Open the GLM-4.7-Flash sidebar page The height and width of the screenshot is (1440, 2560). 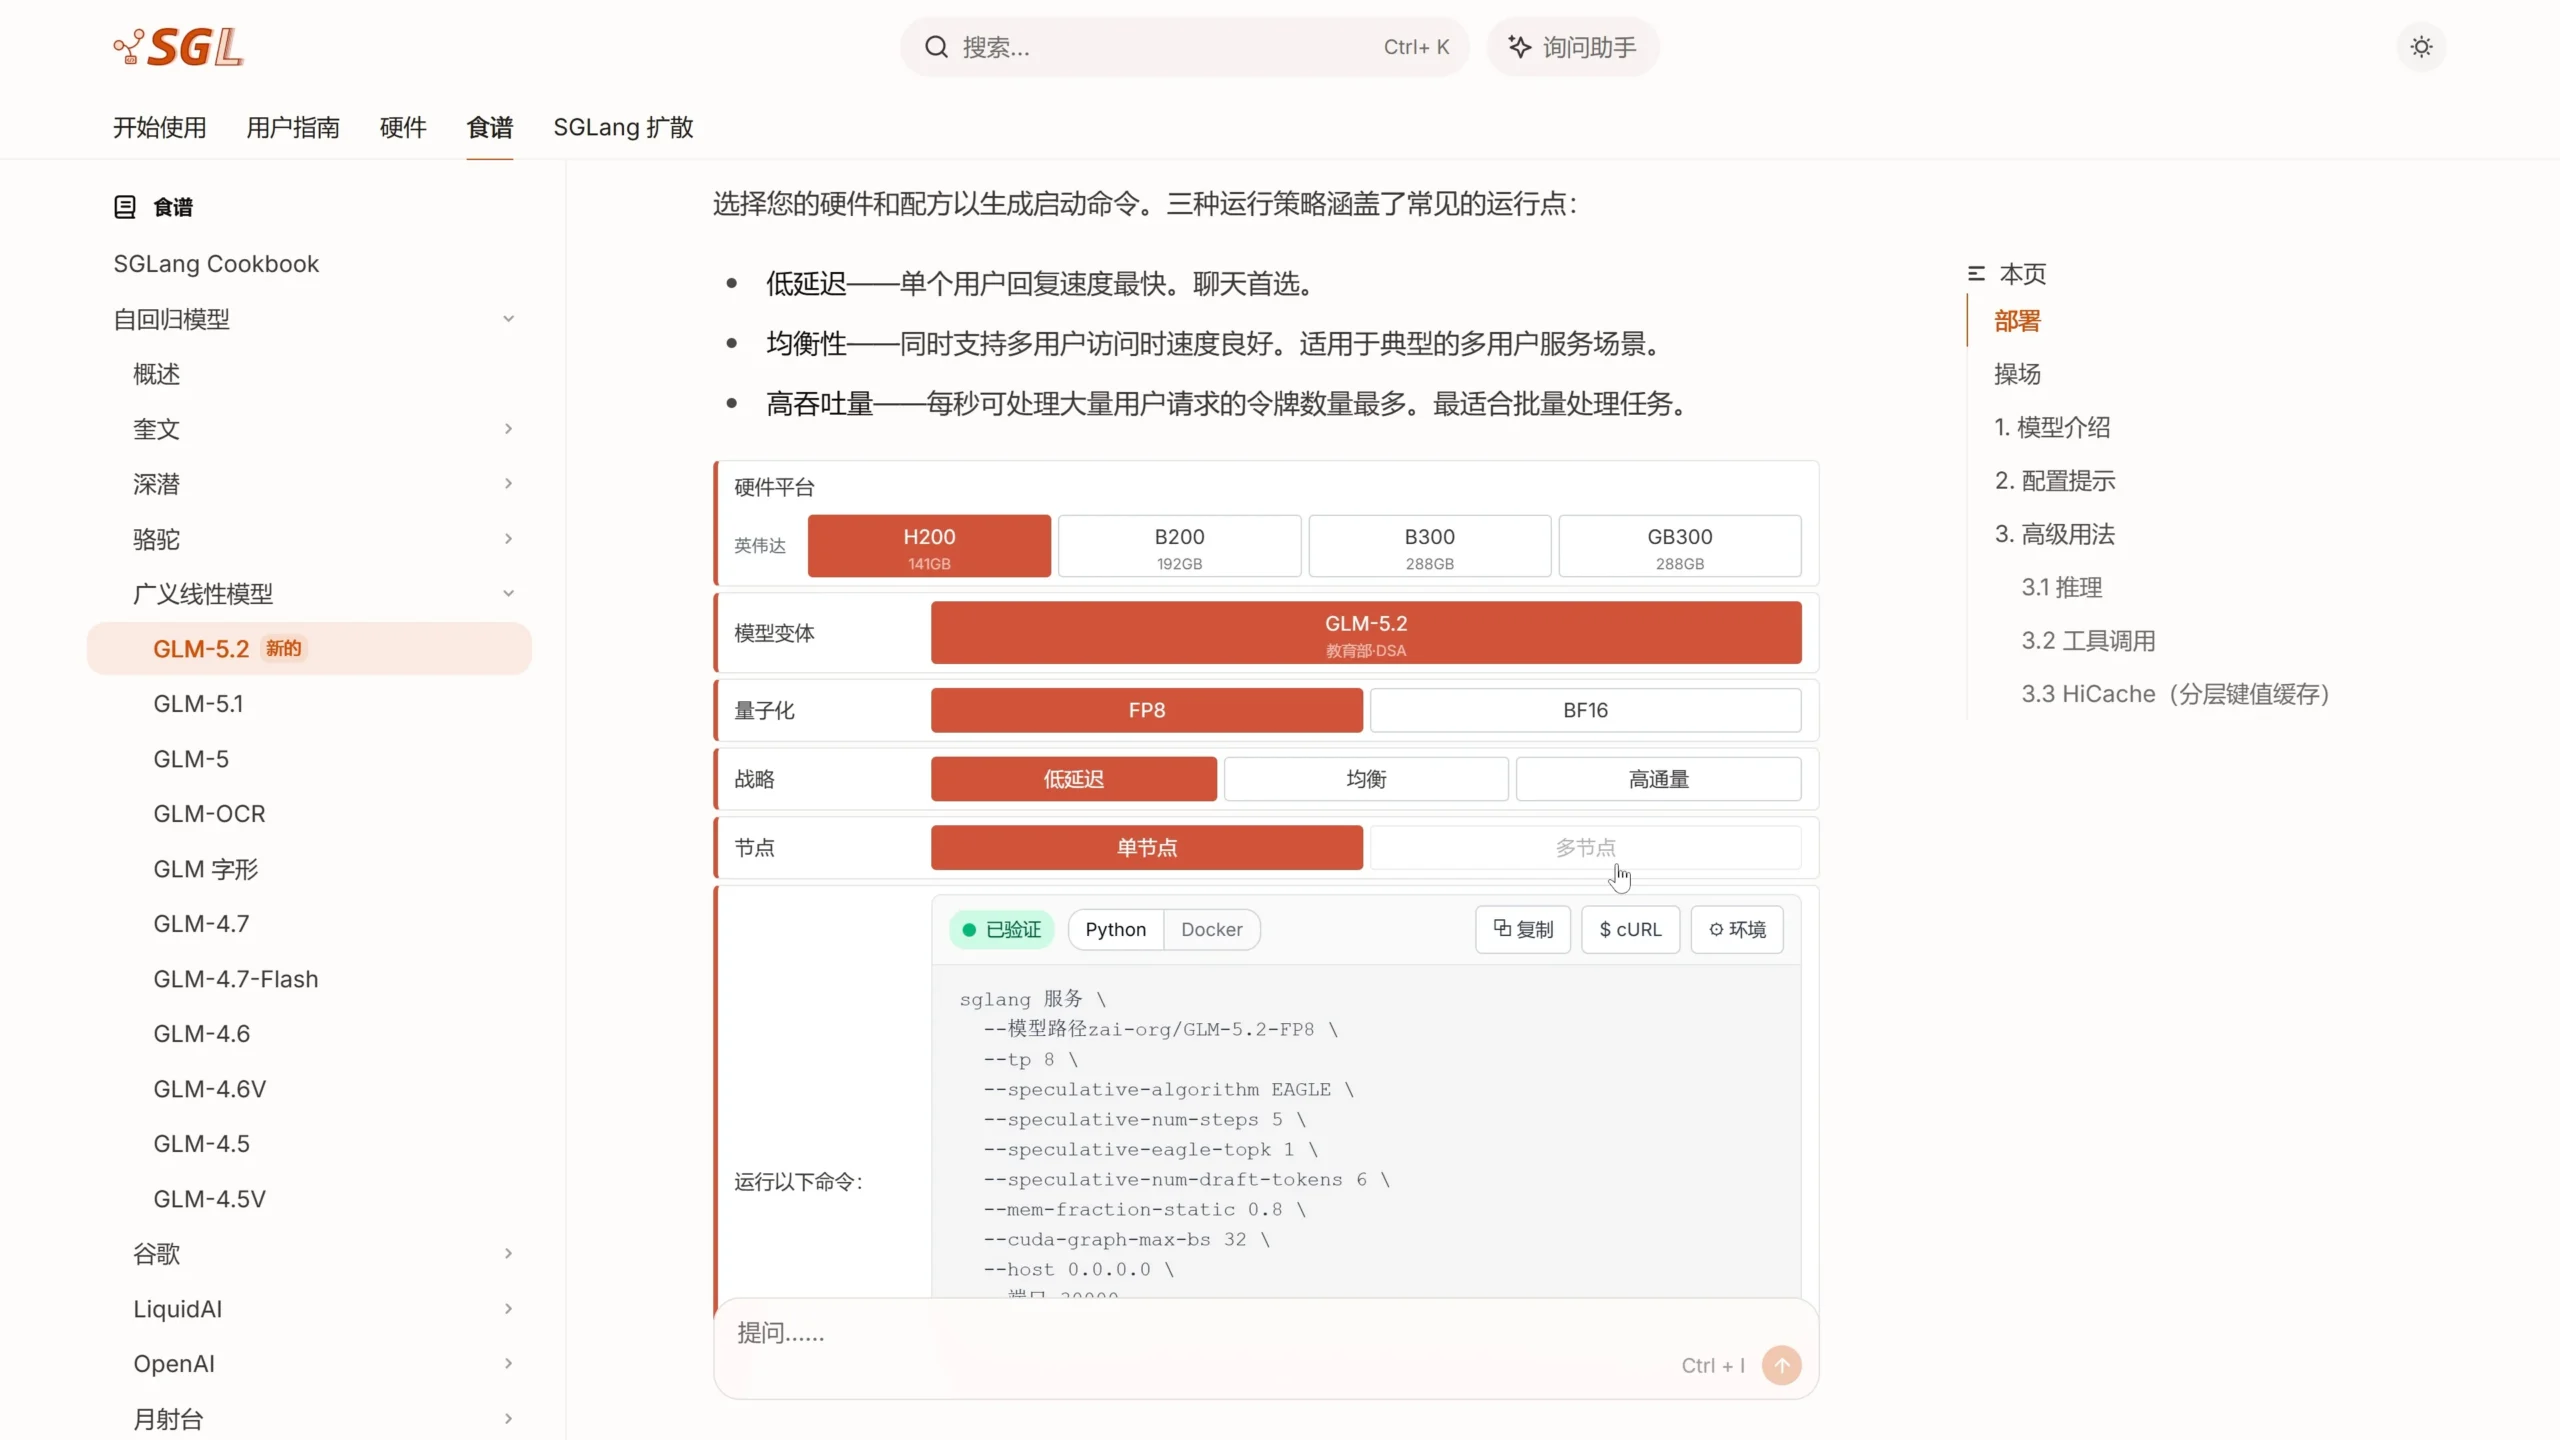236,979
